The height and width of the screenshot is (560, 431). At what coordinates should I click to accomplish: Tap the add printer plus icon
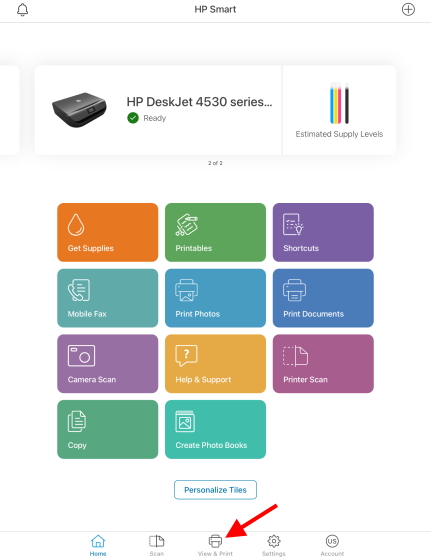[x=408, y=9]
